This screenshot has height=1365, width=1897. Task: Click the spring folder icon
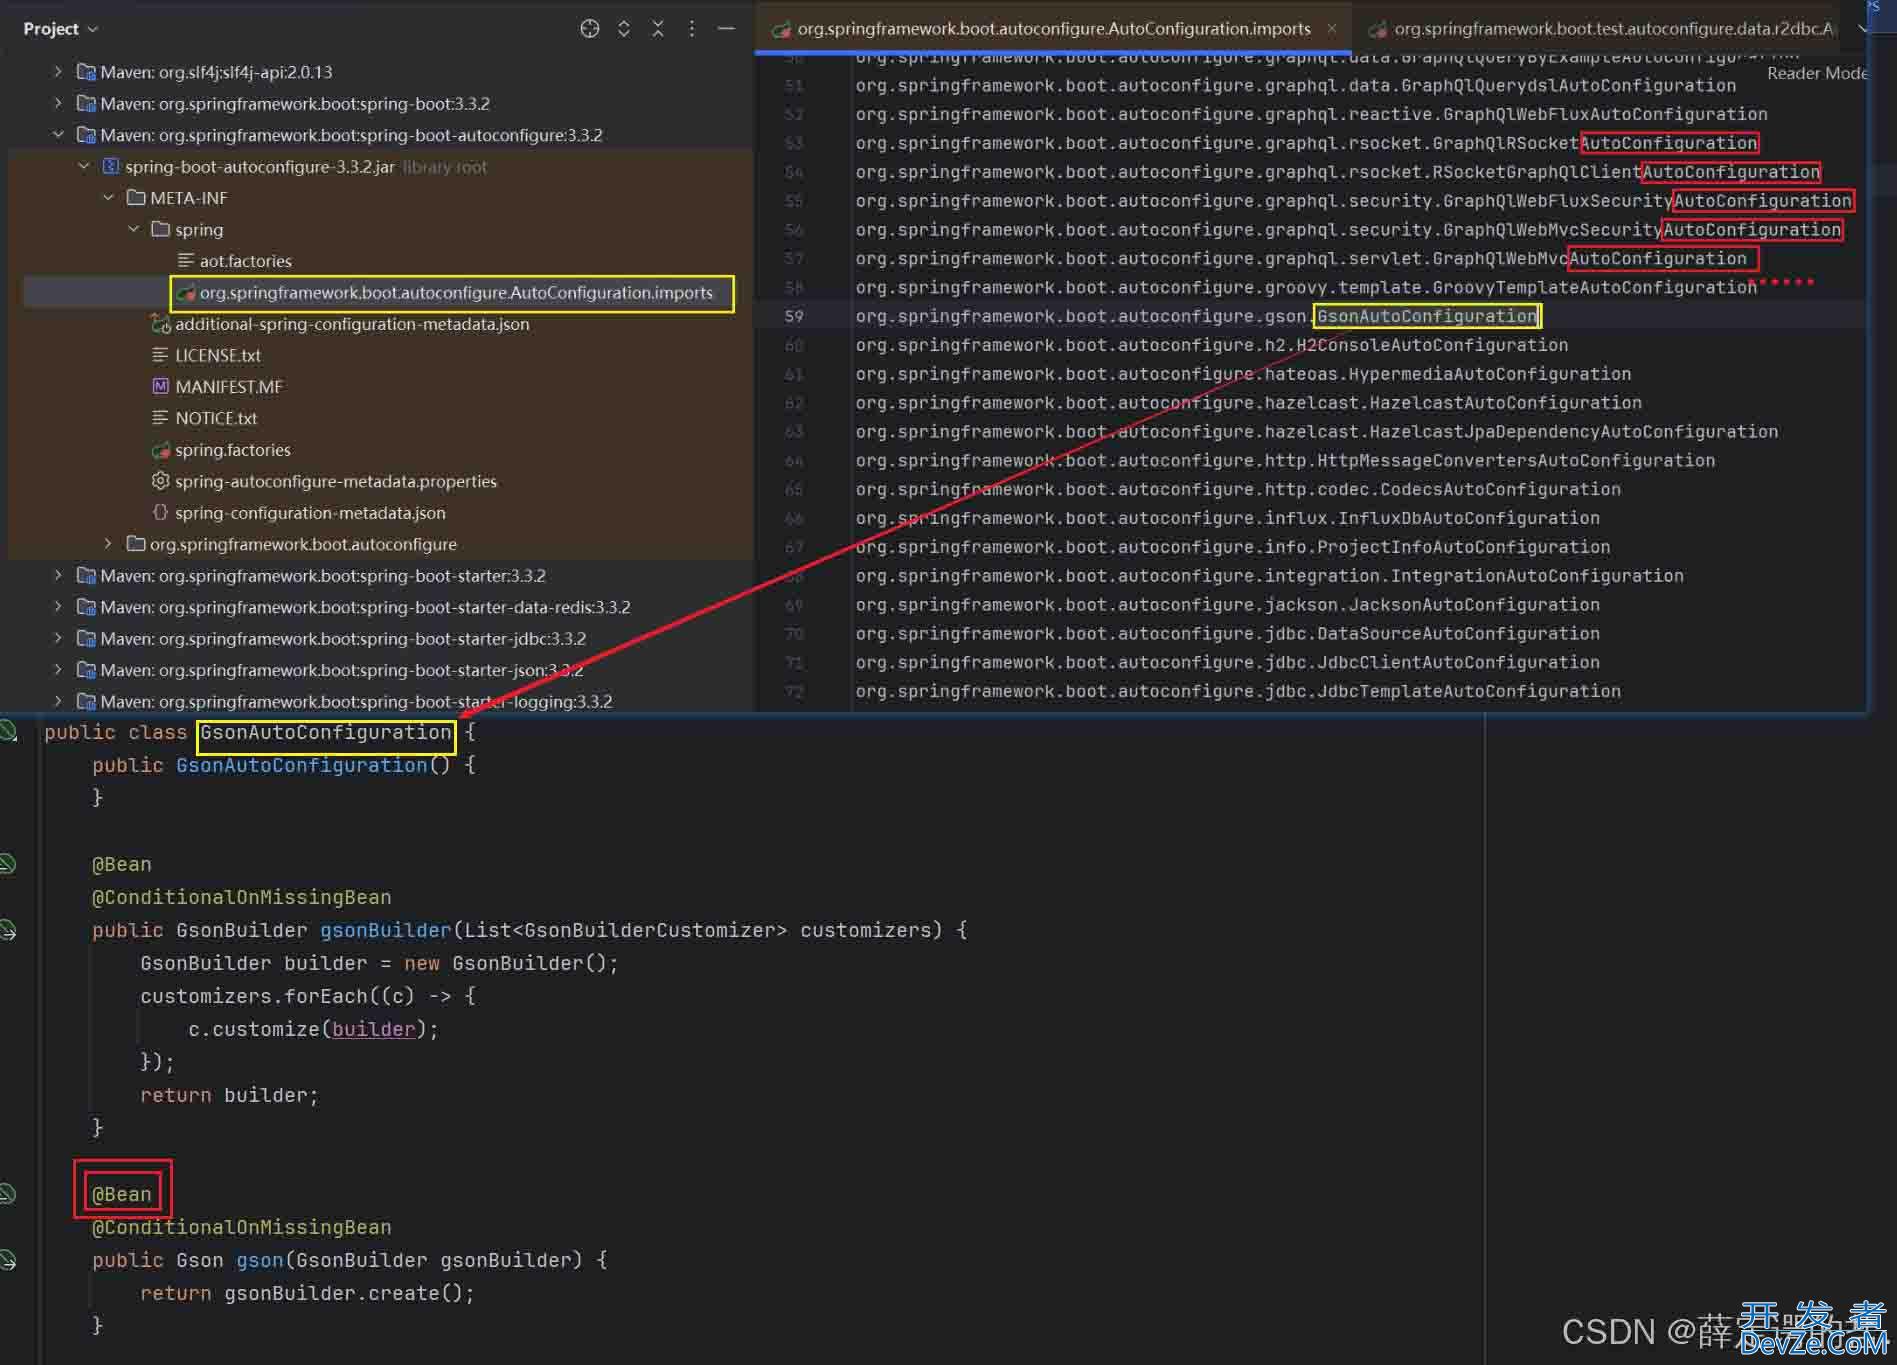coord(160,229)
